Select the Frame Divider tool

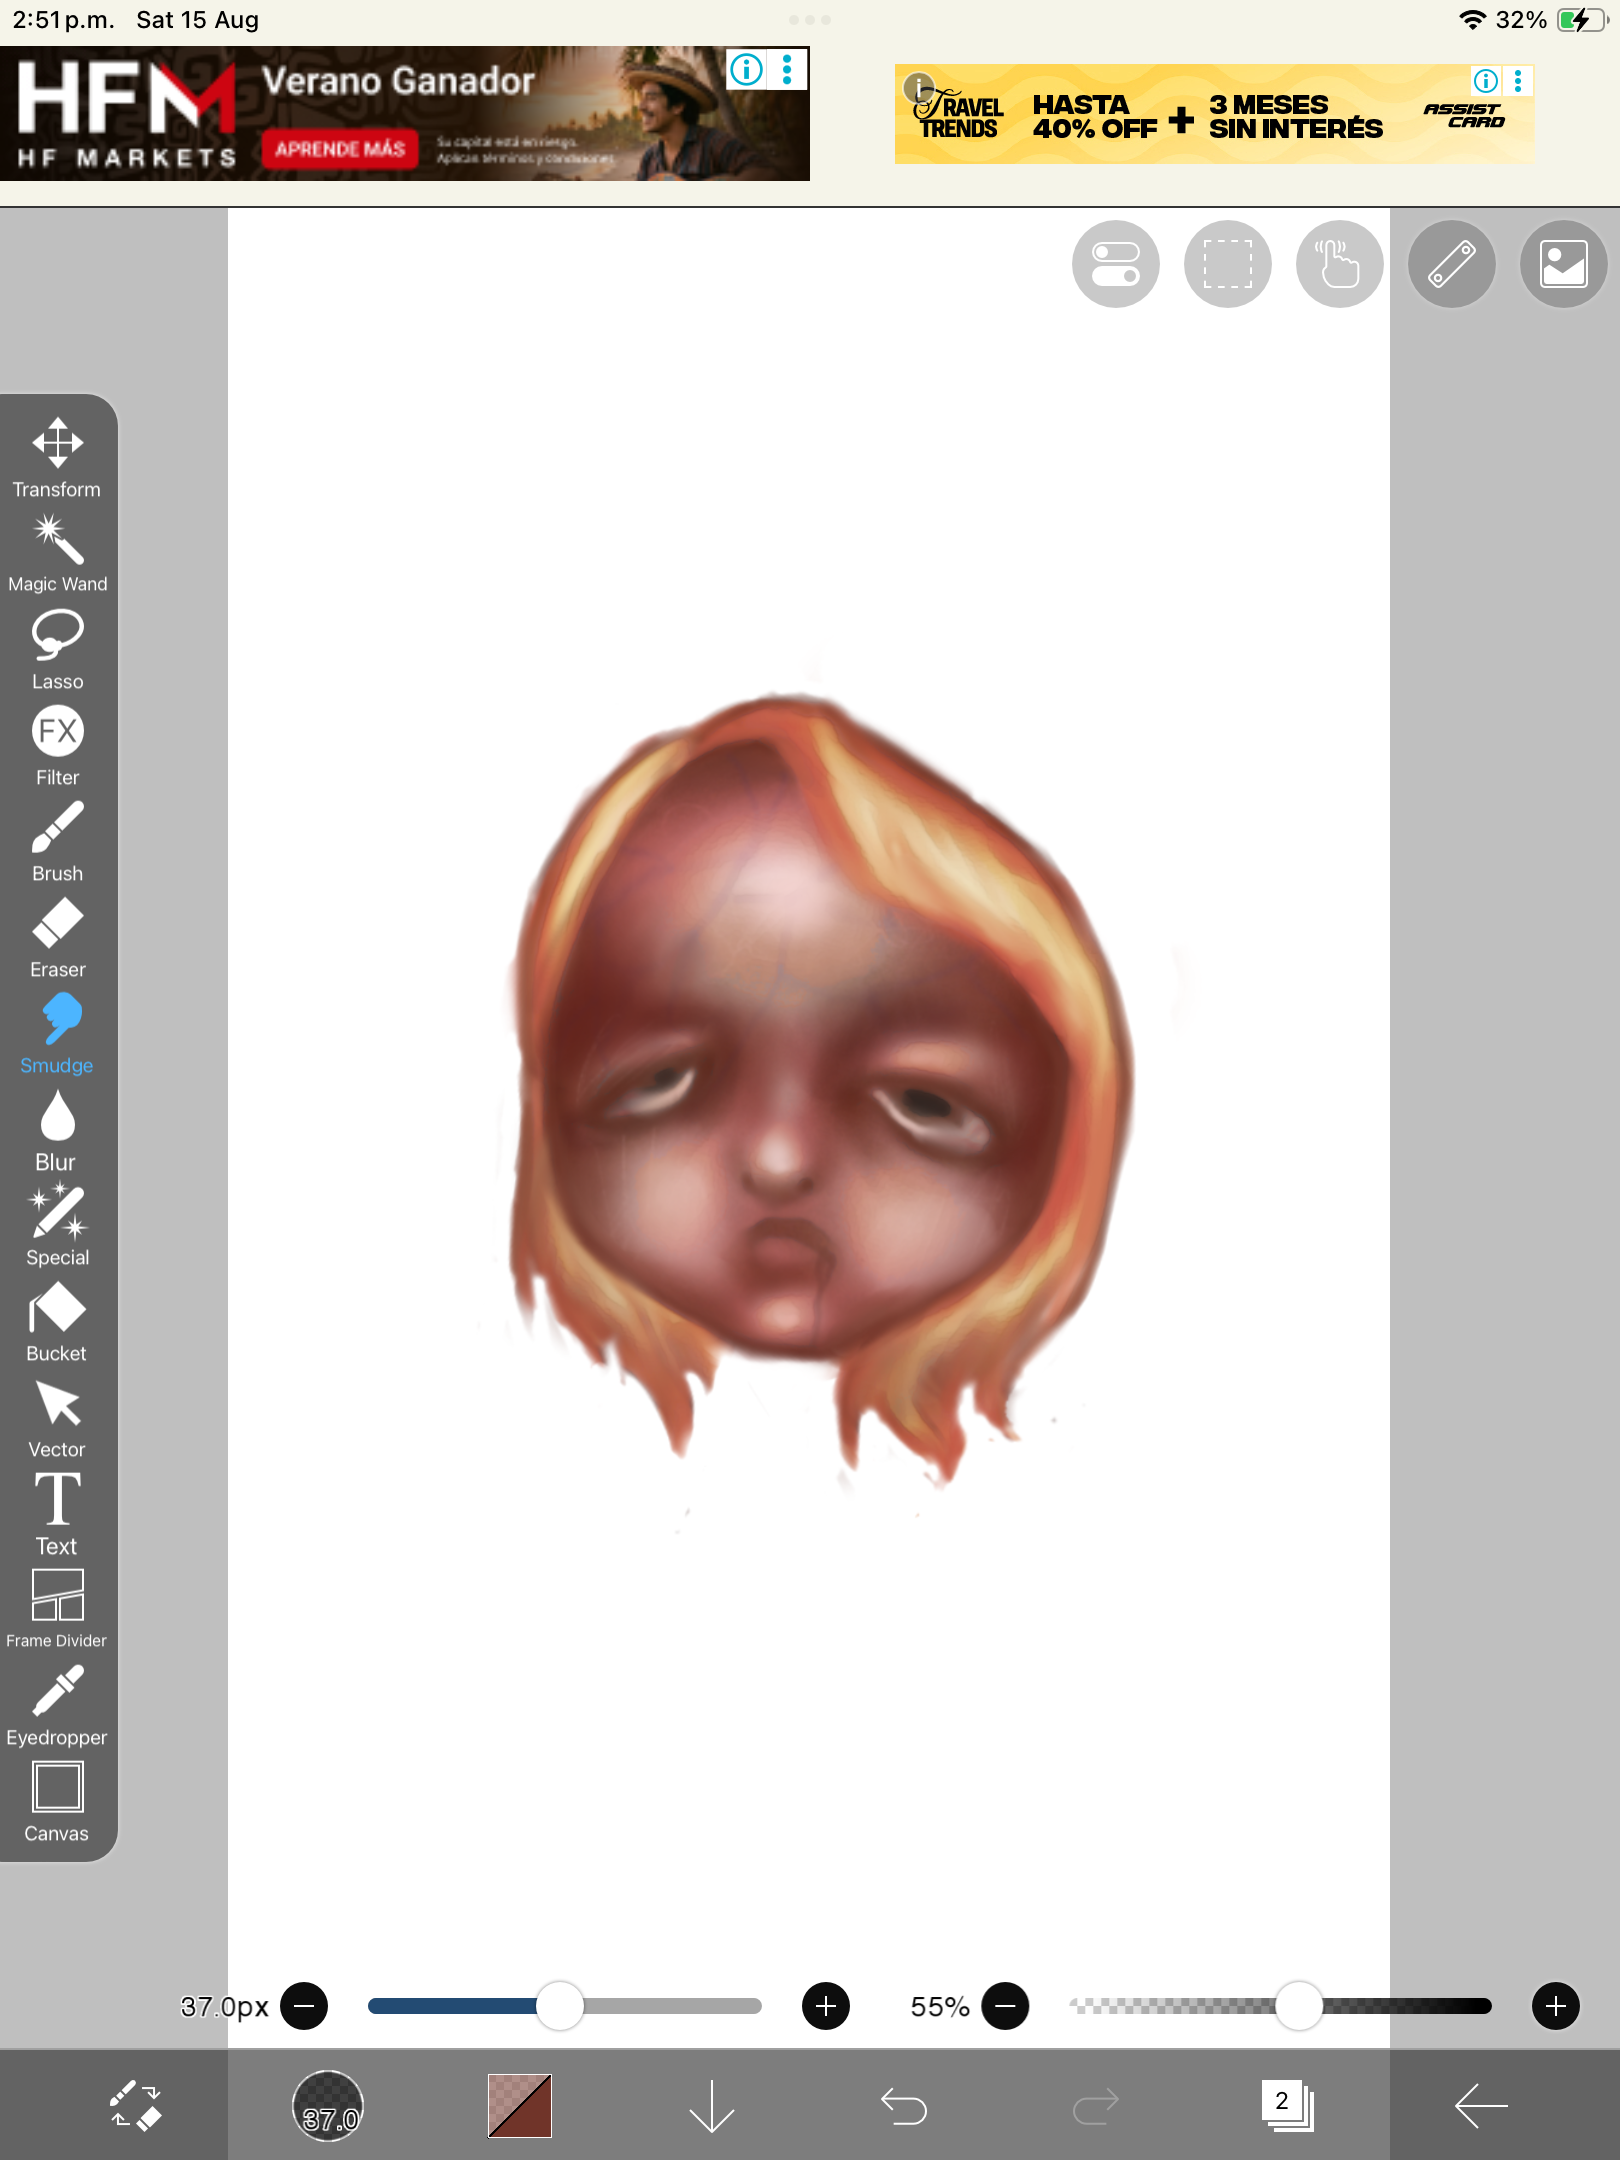57,1608
